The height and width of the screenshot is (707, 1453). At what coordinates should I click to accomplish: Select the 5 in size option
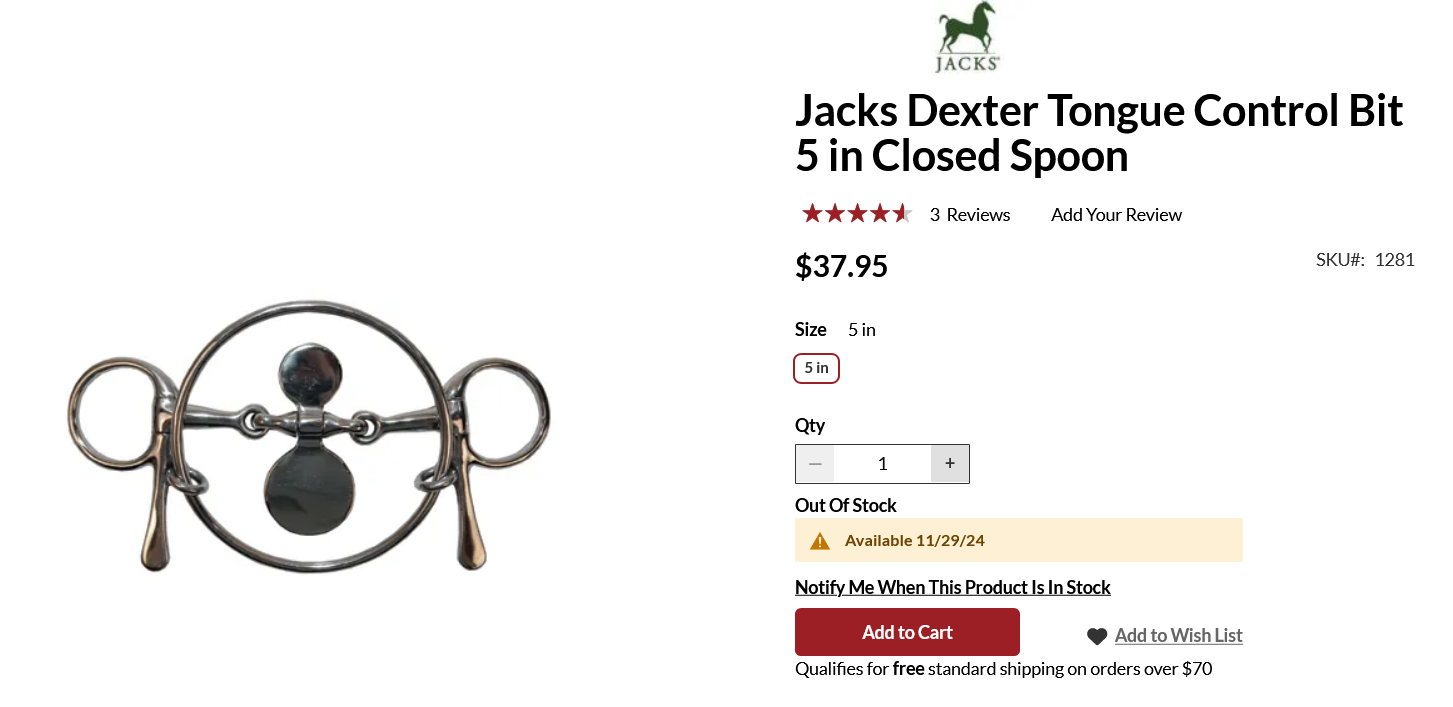pos(817,368)
